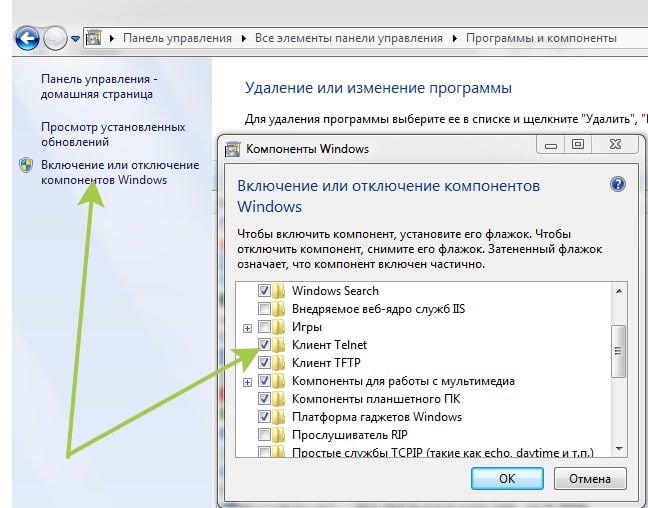Click the Клиент Telnet folder icon
Viewport: 648px width, 508px height.
pyautogui.click(x=279, y=345)
